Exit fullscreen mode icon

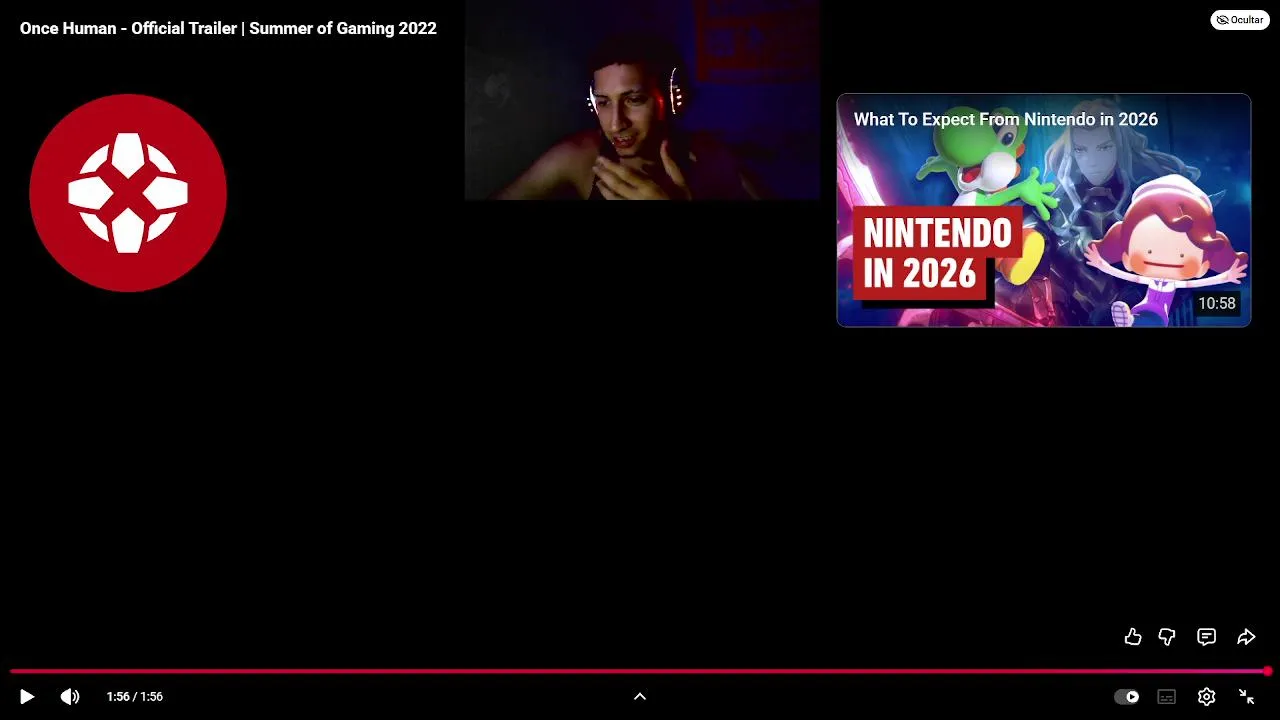1247,696
